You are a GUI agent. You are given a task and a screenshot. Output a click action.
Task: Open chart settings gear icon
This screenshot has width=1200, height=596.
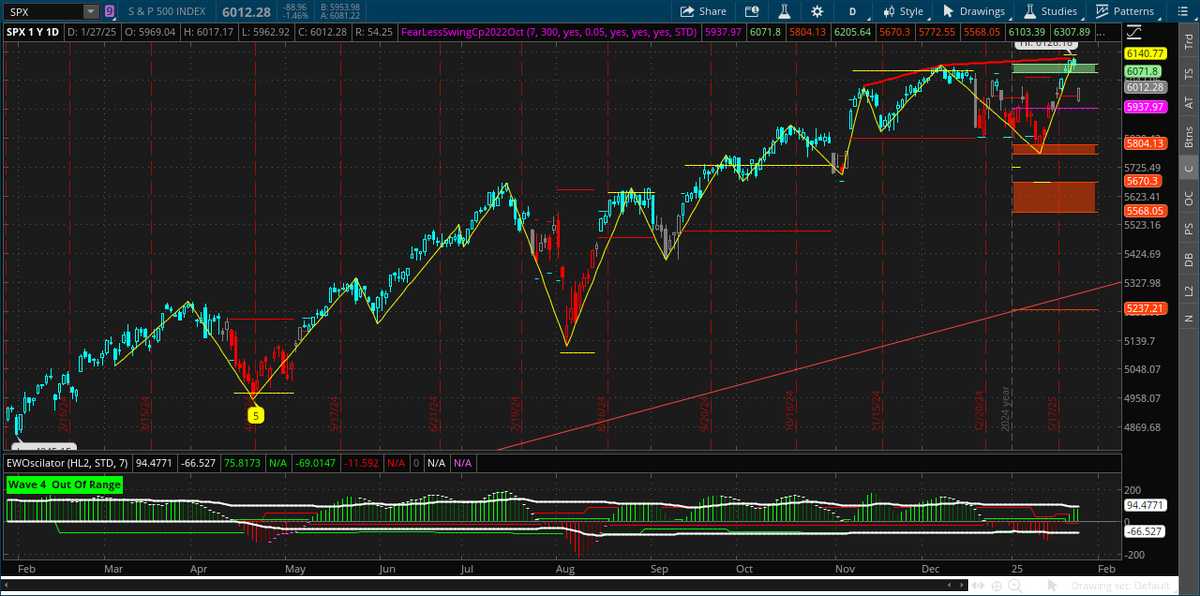[818, 11]
